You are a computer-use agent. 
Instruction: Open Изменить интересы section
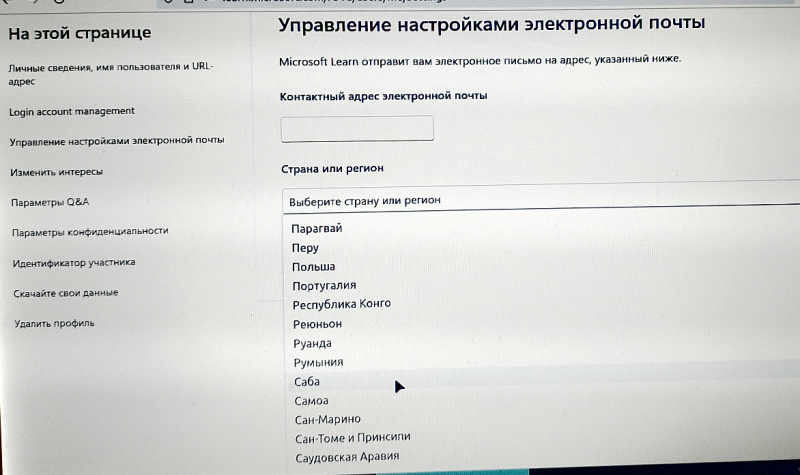56,172
